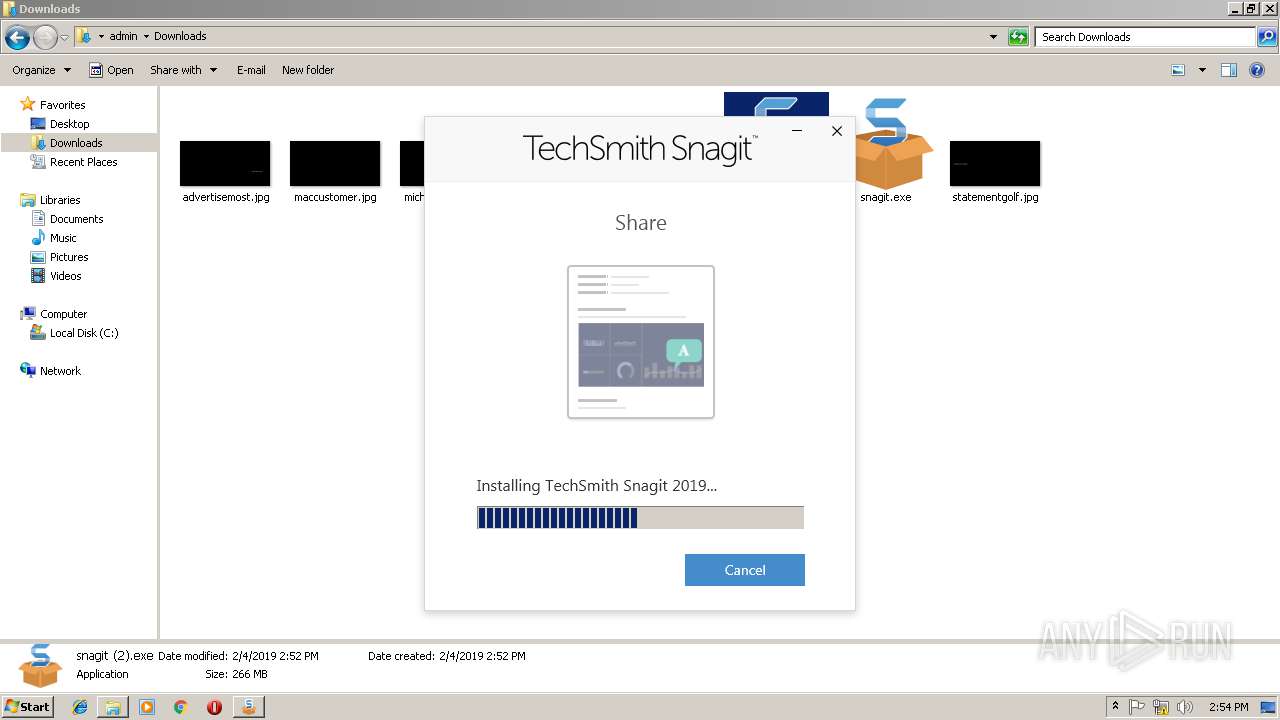Open Desktop in the navigation pane
The width and height of the screenshot is (1280, 720).
point(69,124)
